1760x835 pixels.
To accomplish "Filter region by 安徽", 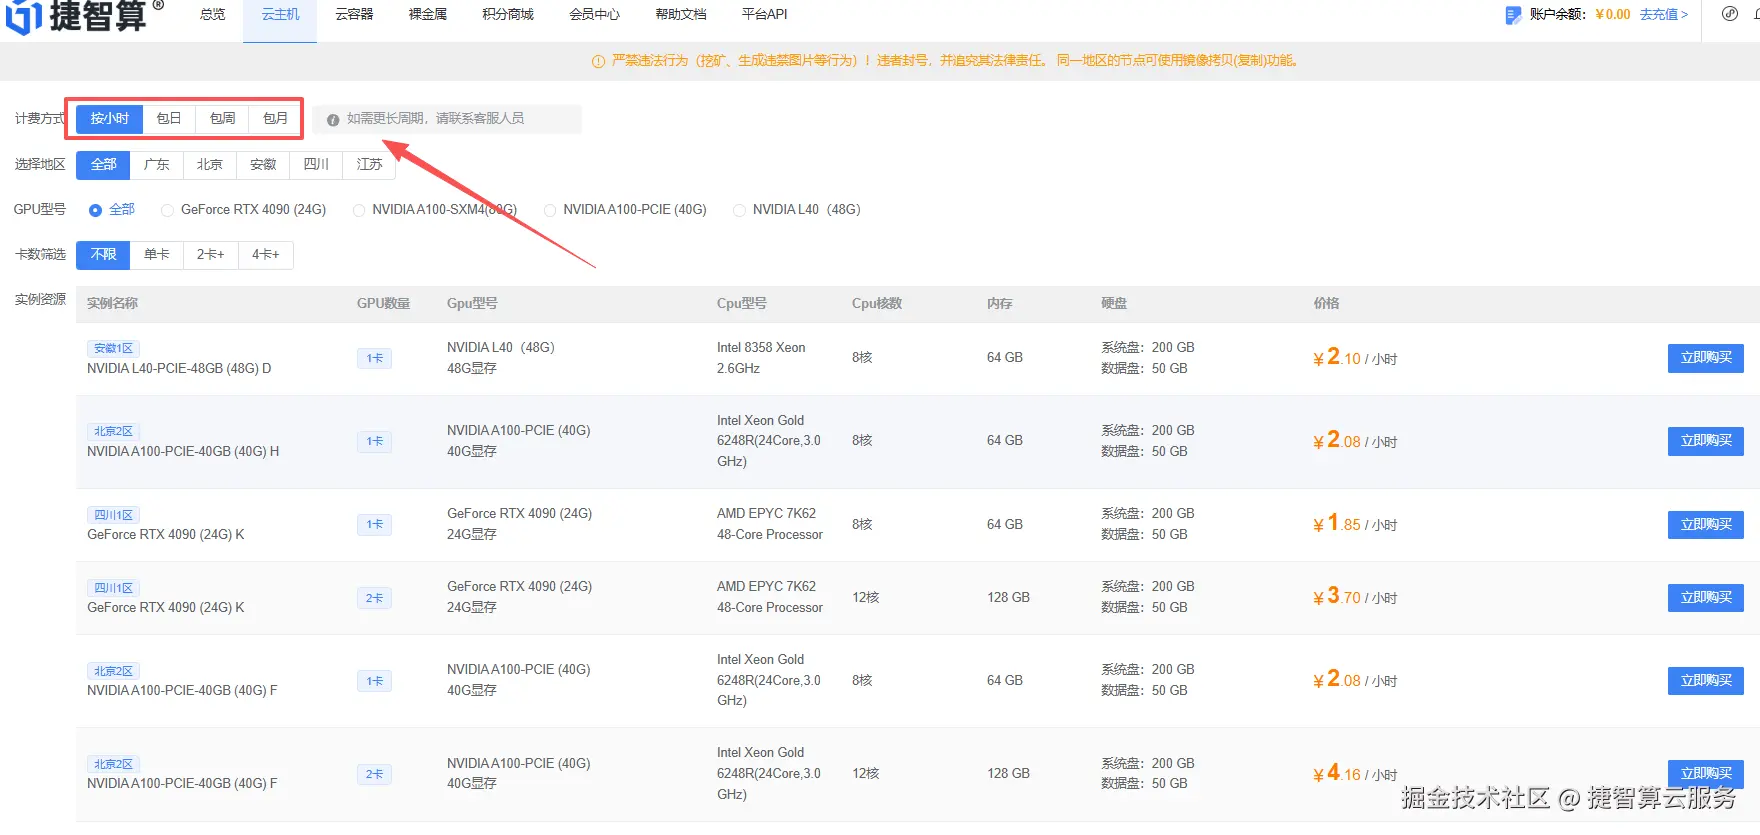I will (x=263, y=164).
